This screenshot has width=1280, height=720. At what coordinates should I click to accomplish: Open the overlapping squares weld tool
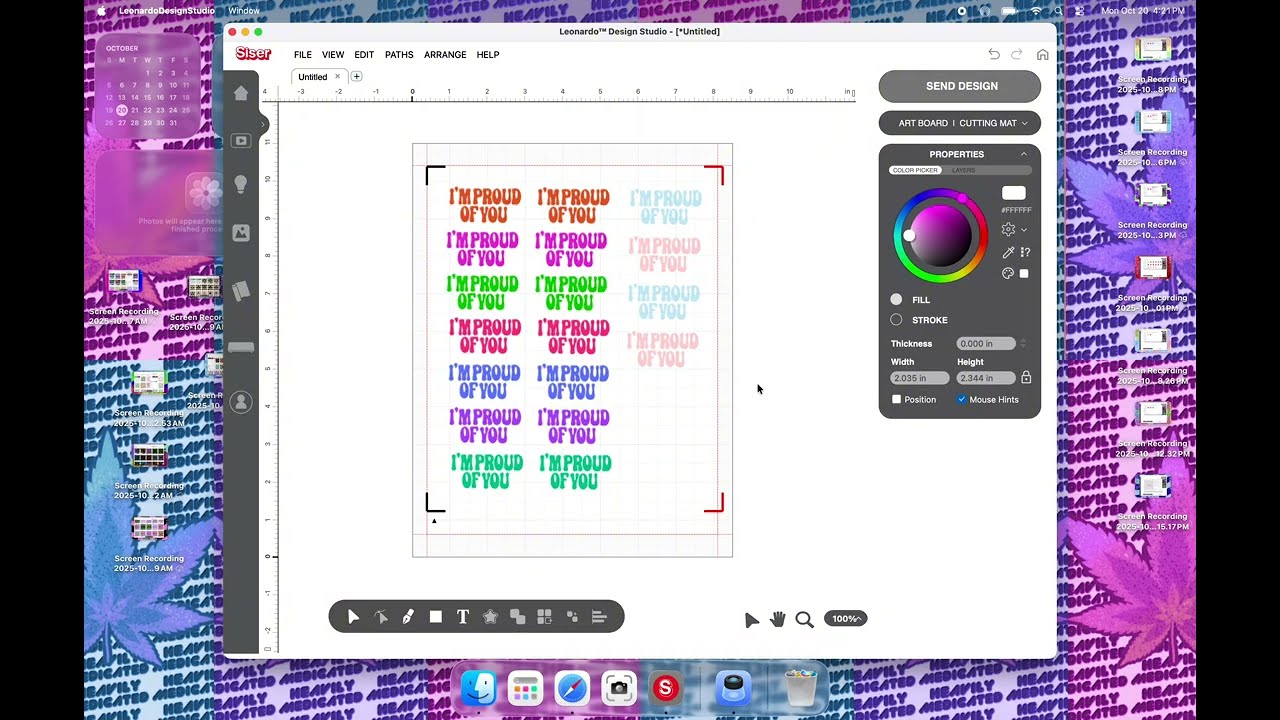(x=518, y=617)
